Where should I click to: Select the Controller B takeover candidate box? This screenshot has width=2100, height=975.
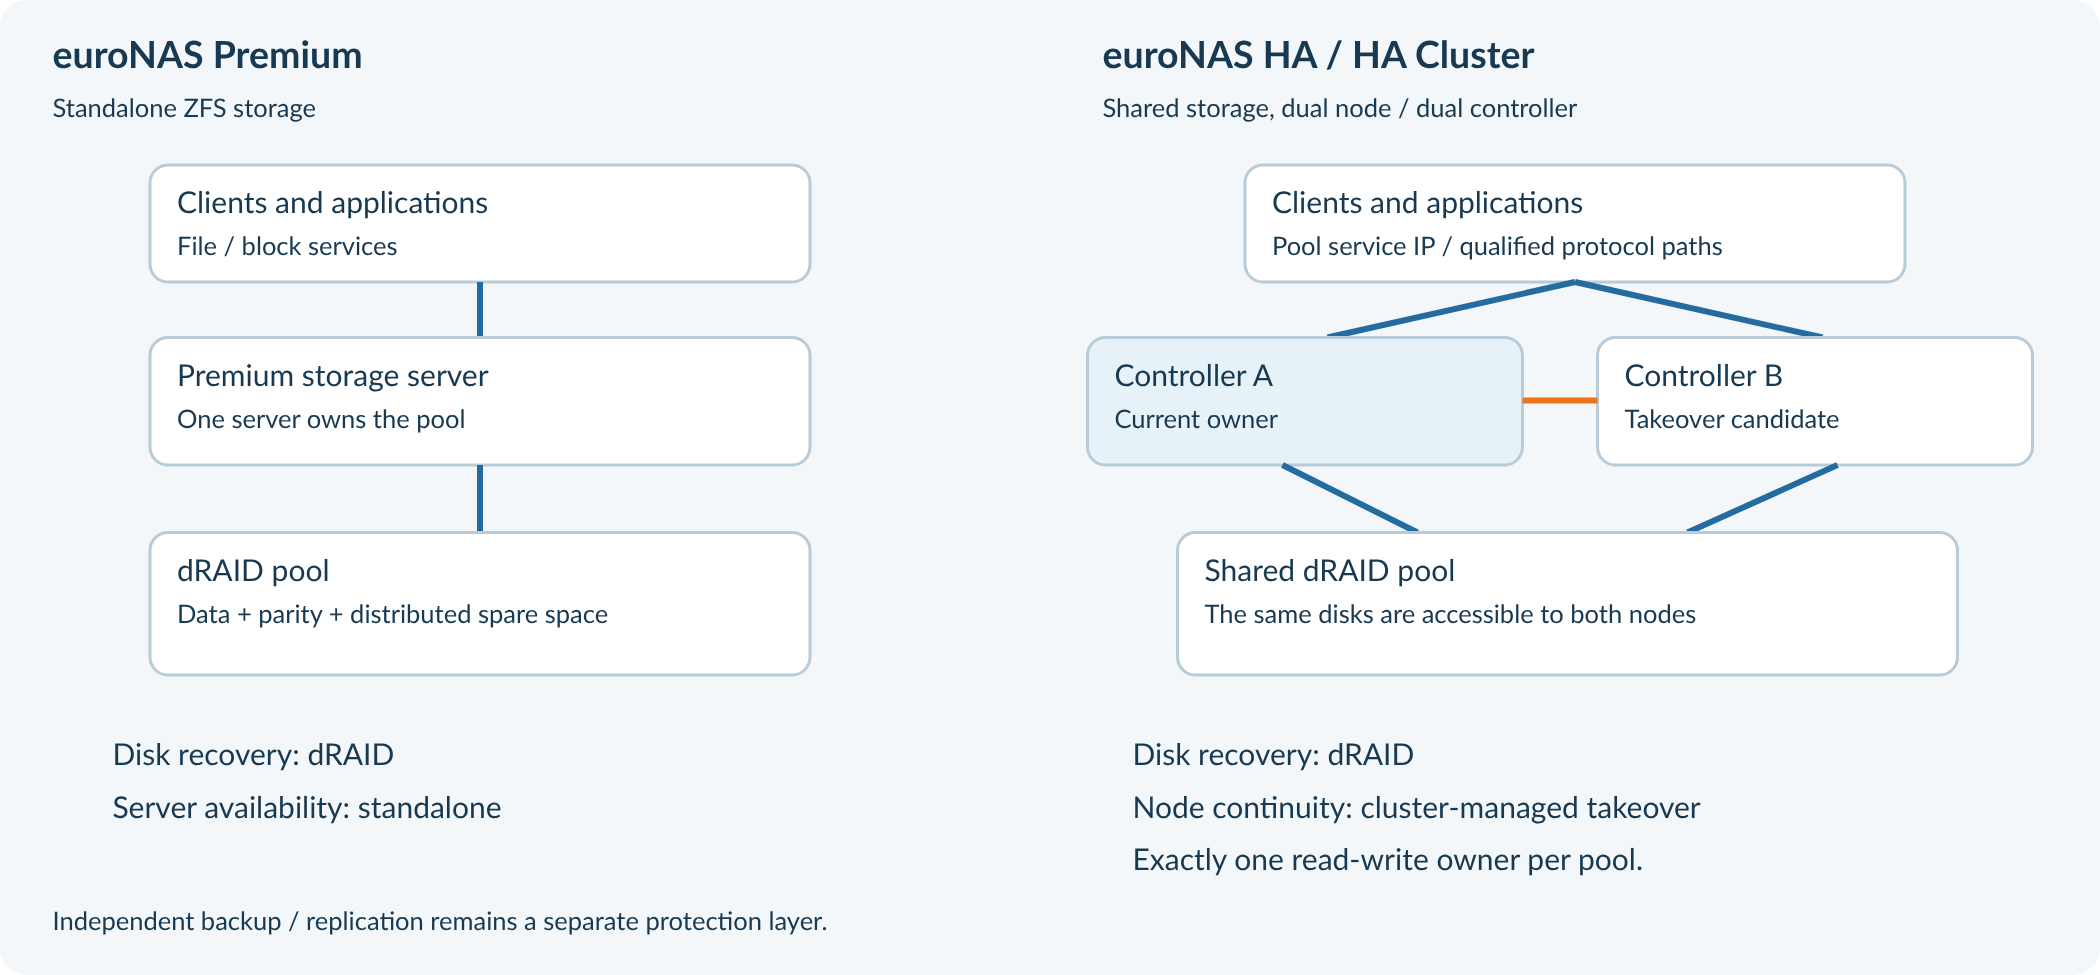[x=1815, y=401]
